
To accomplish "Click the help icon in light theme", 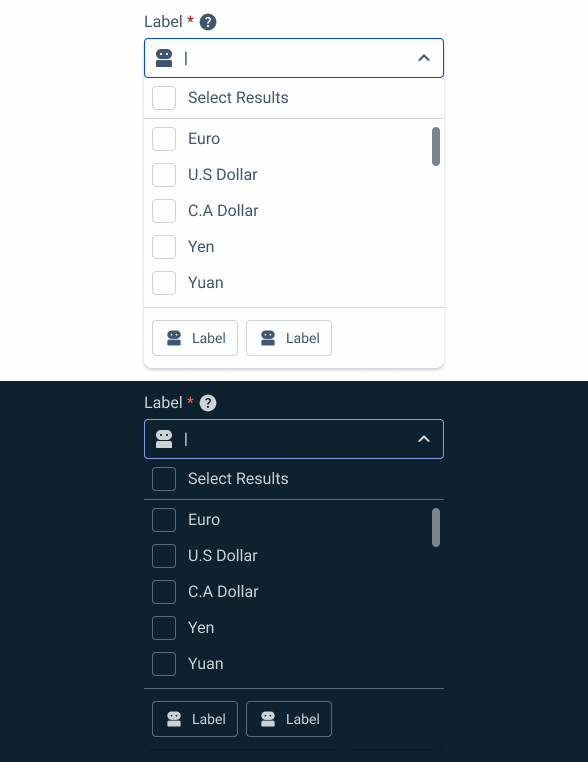I will (208, 22).
